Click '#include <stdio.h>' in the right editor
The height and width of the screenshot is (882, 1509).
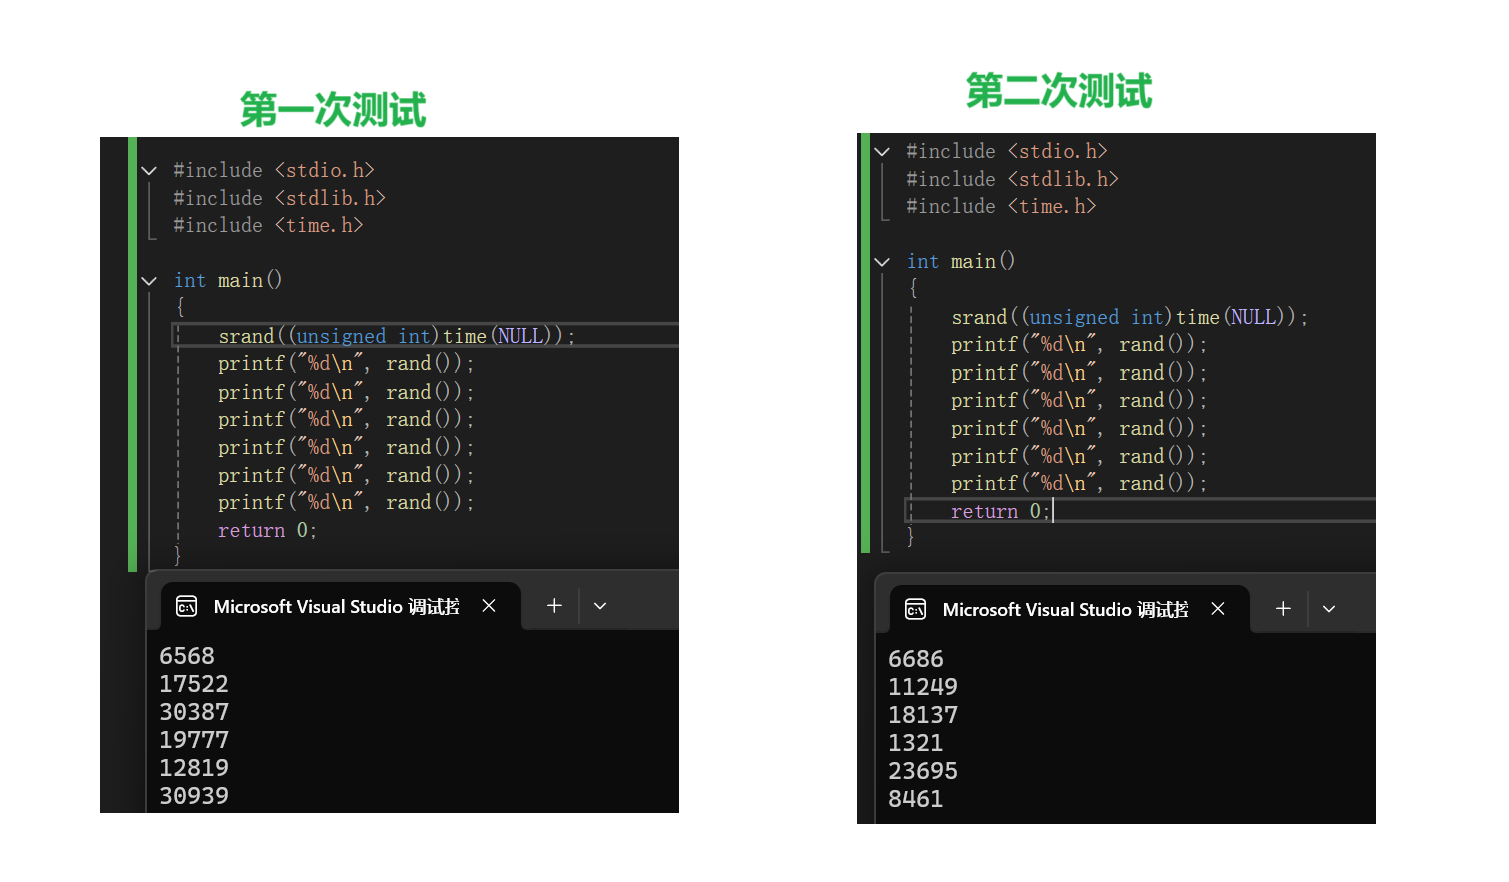point(1007,152)
